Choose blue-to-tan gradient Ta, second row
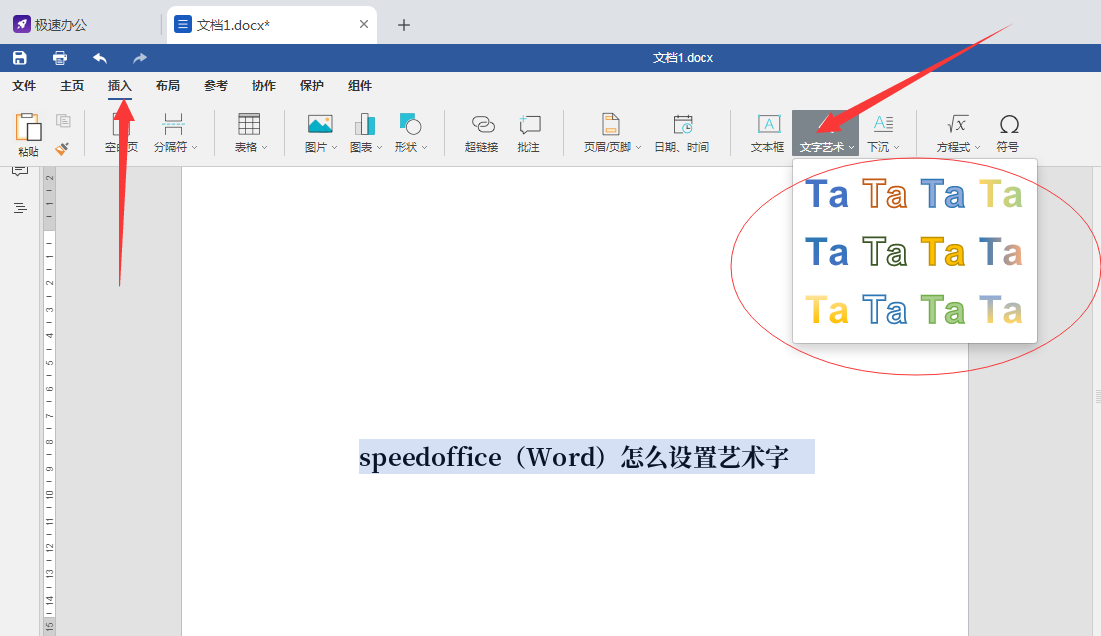 pos(1001,252)
